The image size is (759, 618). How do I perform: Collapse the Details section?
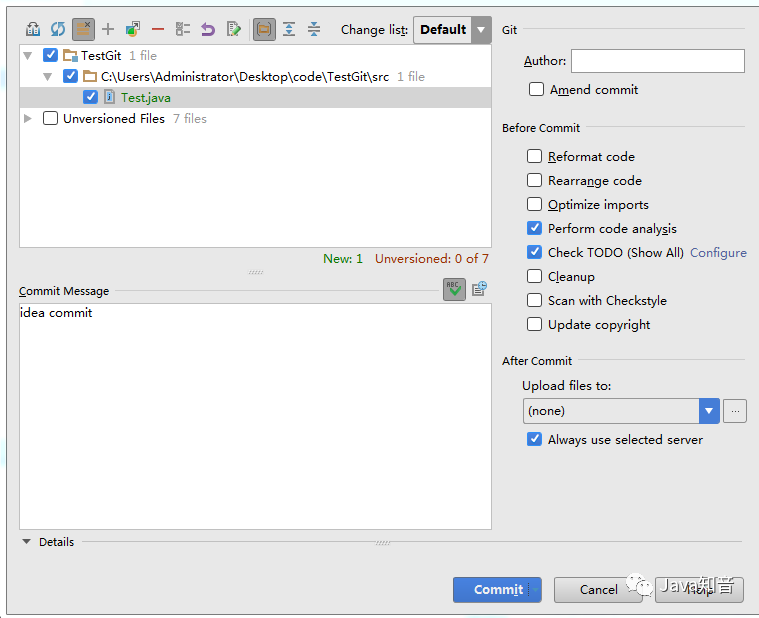27,542
